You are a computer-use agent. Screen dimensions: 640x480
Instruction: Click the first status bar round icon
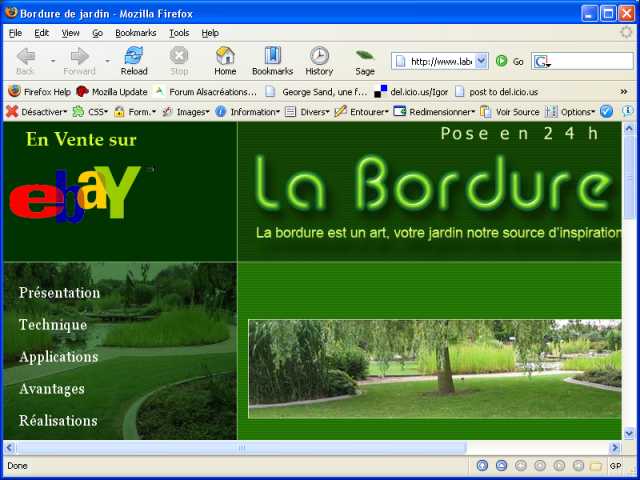pyautogui.click(x=482, y=465)
